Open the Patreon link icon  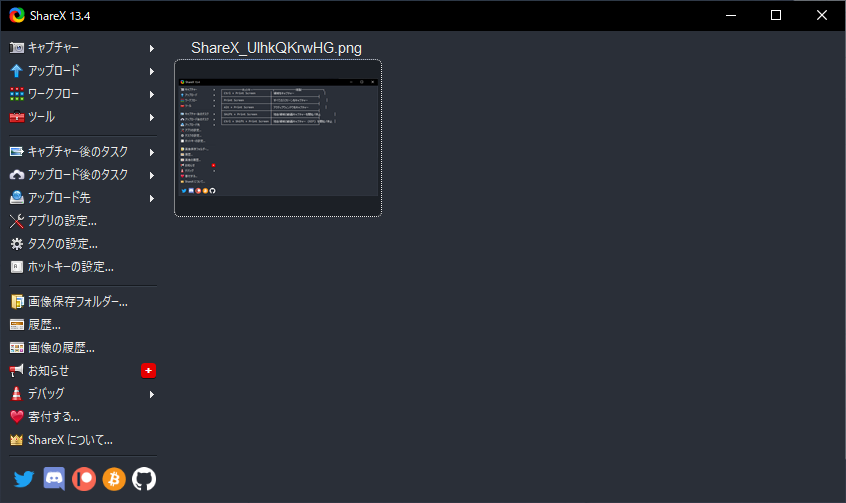point(84,479)
